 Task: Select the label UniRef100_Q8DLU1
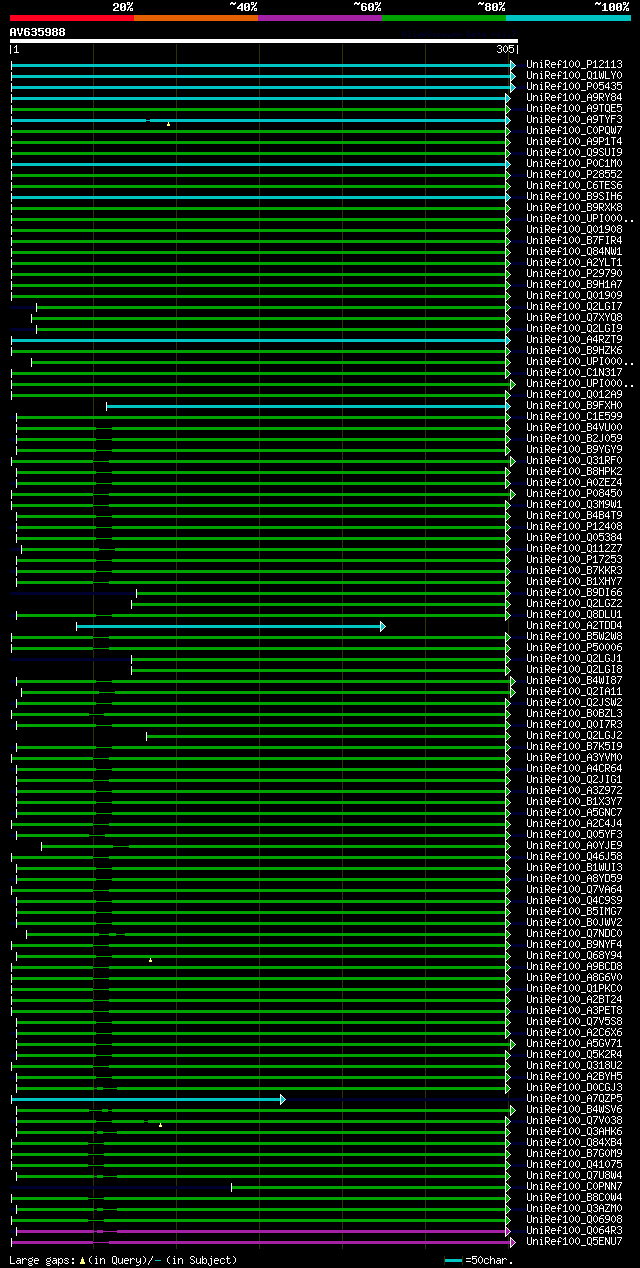[574, 614]
